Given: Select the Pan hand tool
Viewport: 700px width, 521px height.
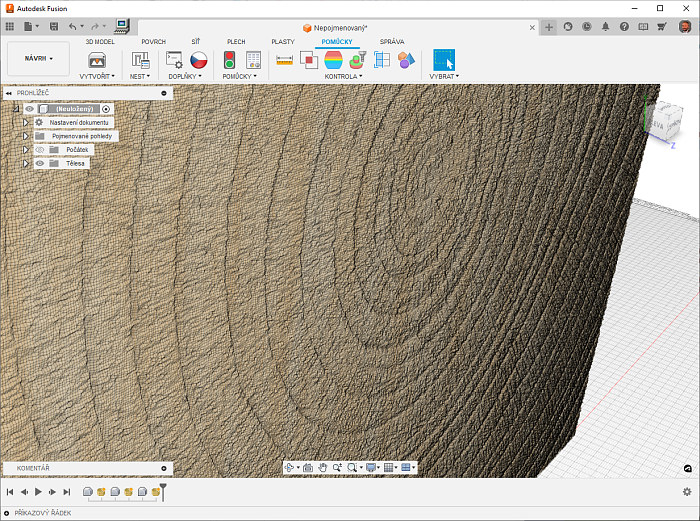Looking at the screenshot, I should (x=322, y=467).
